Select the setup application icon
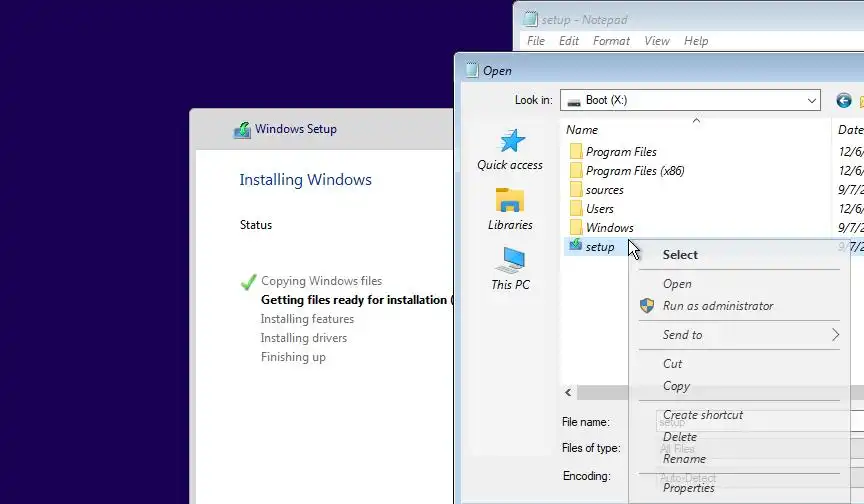This screenshot has height=504, width=864. point(575,245)
